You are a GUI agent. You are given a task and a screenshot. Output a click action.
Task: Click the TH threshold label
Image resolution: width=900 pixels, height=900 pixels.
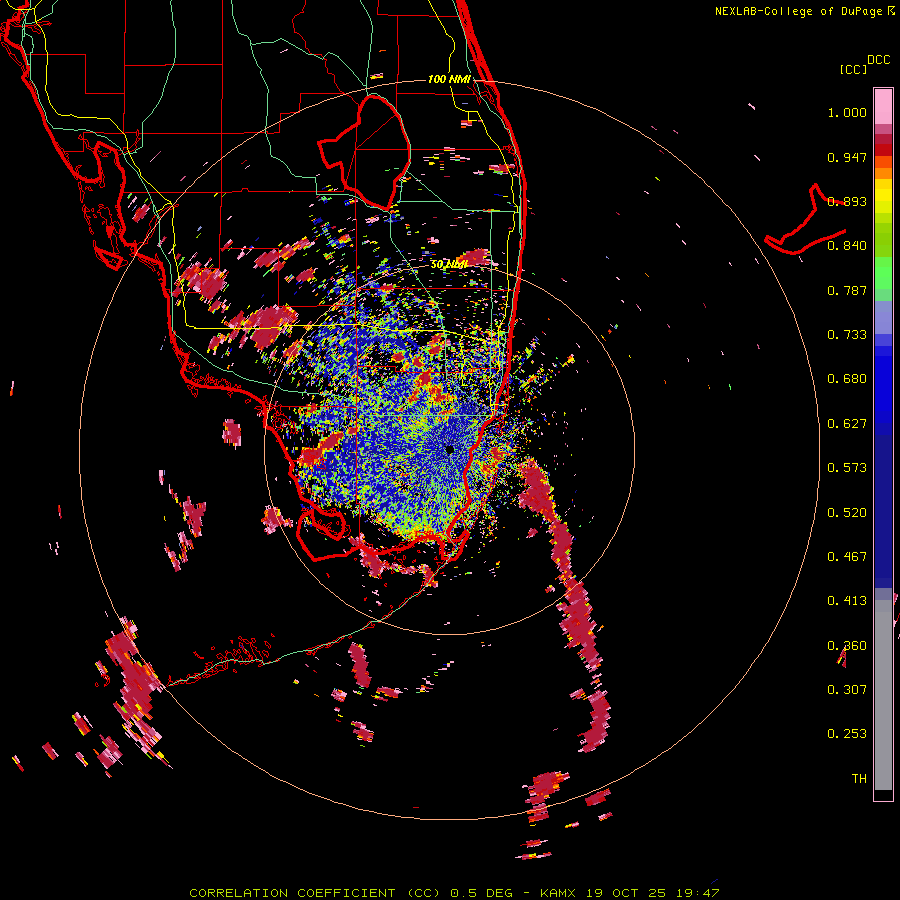(859, 779)
